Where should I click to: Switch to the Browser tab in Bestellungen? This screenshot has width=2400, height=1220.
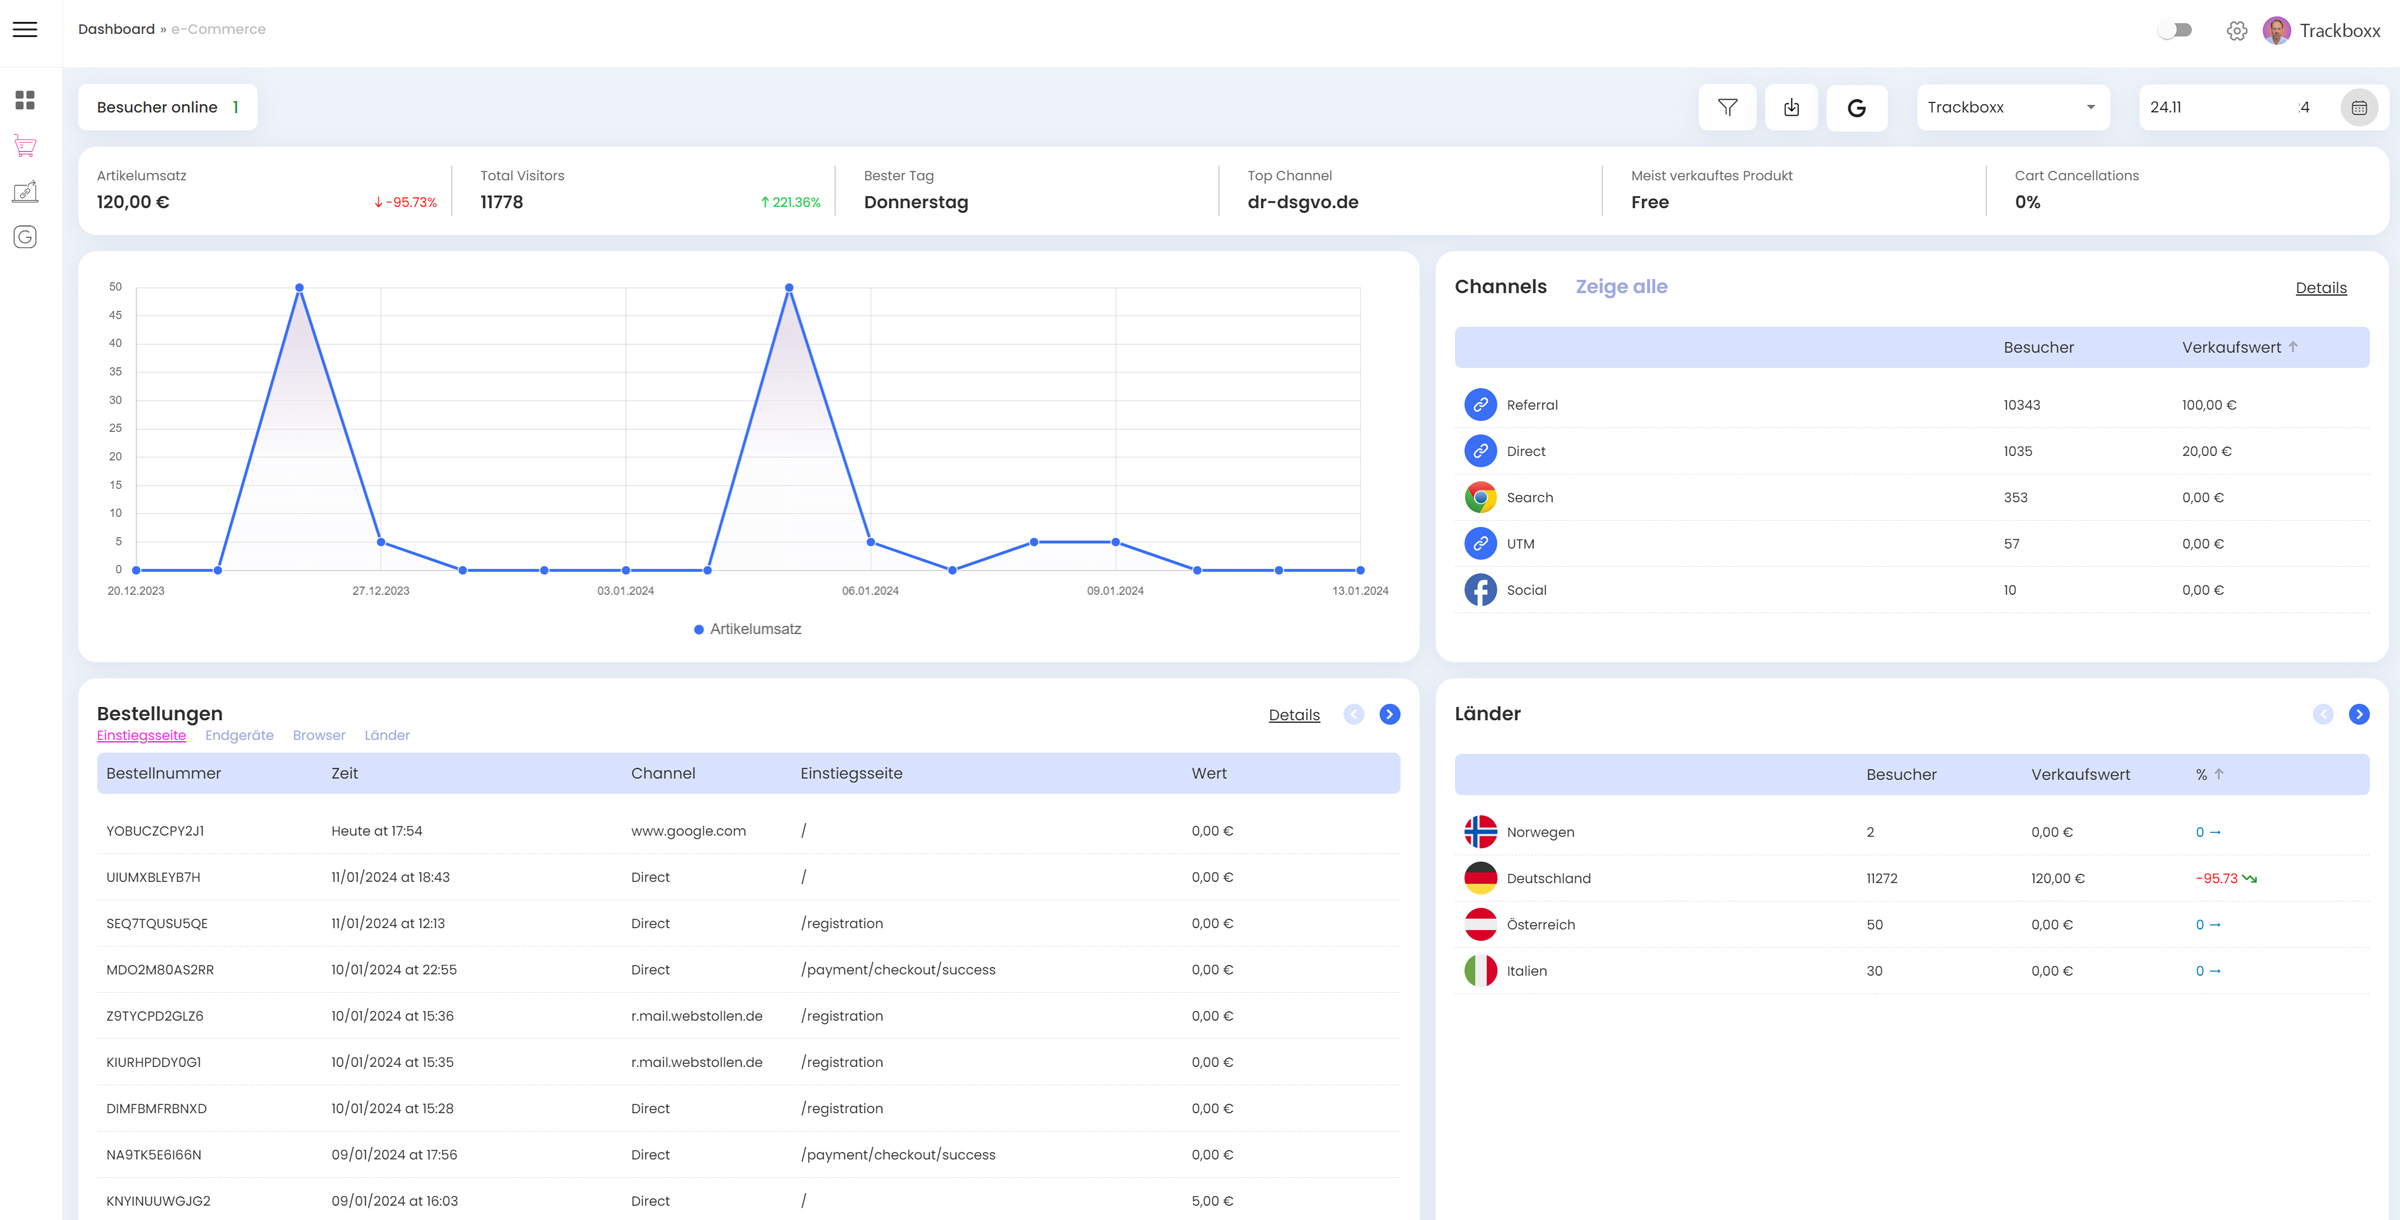click(318, 735)
